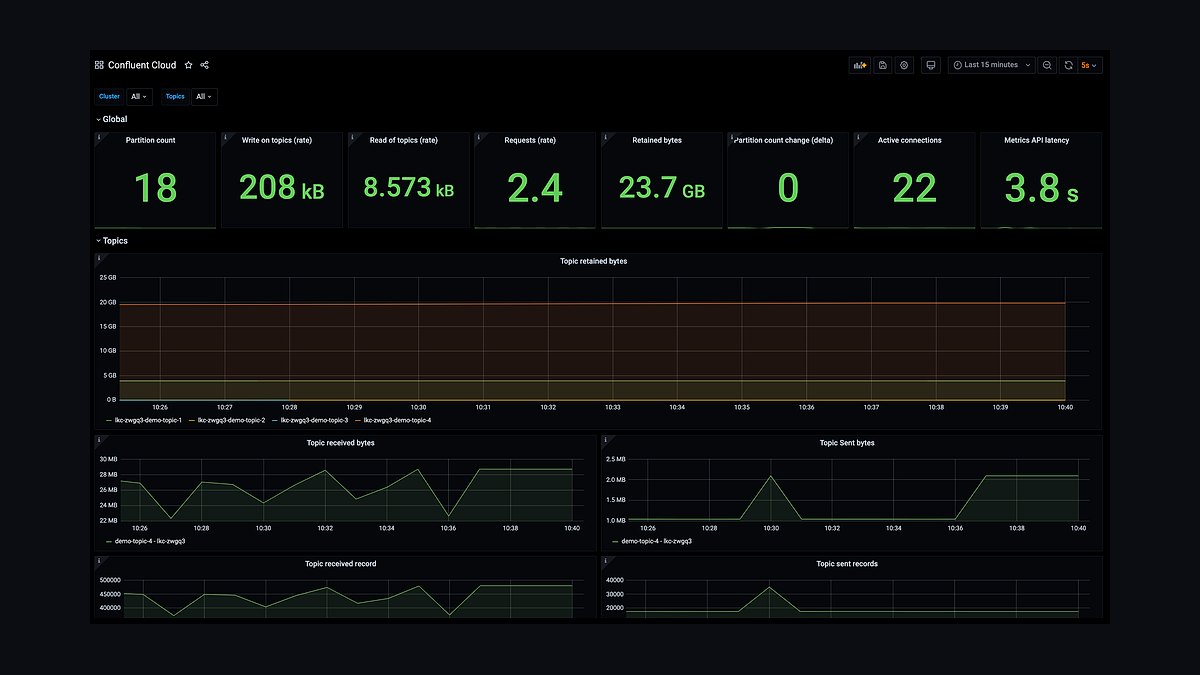This screenshot has width=1200, height=675.
Task: Open the Read of topics (rate) title menu
Action: pyautogui.click(x=403, y=141)
